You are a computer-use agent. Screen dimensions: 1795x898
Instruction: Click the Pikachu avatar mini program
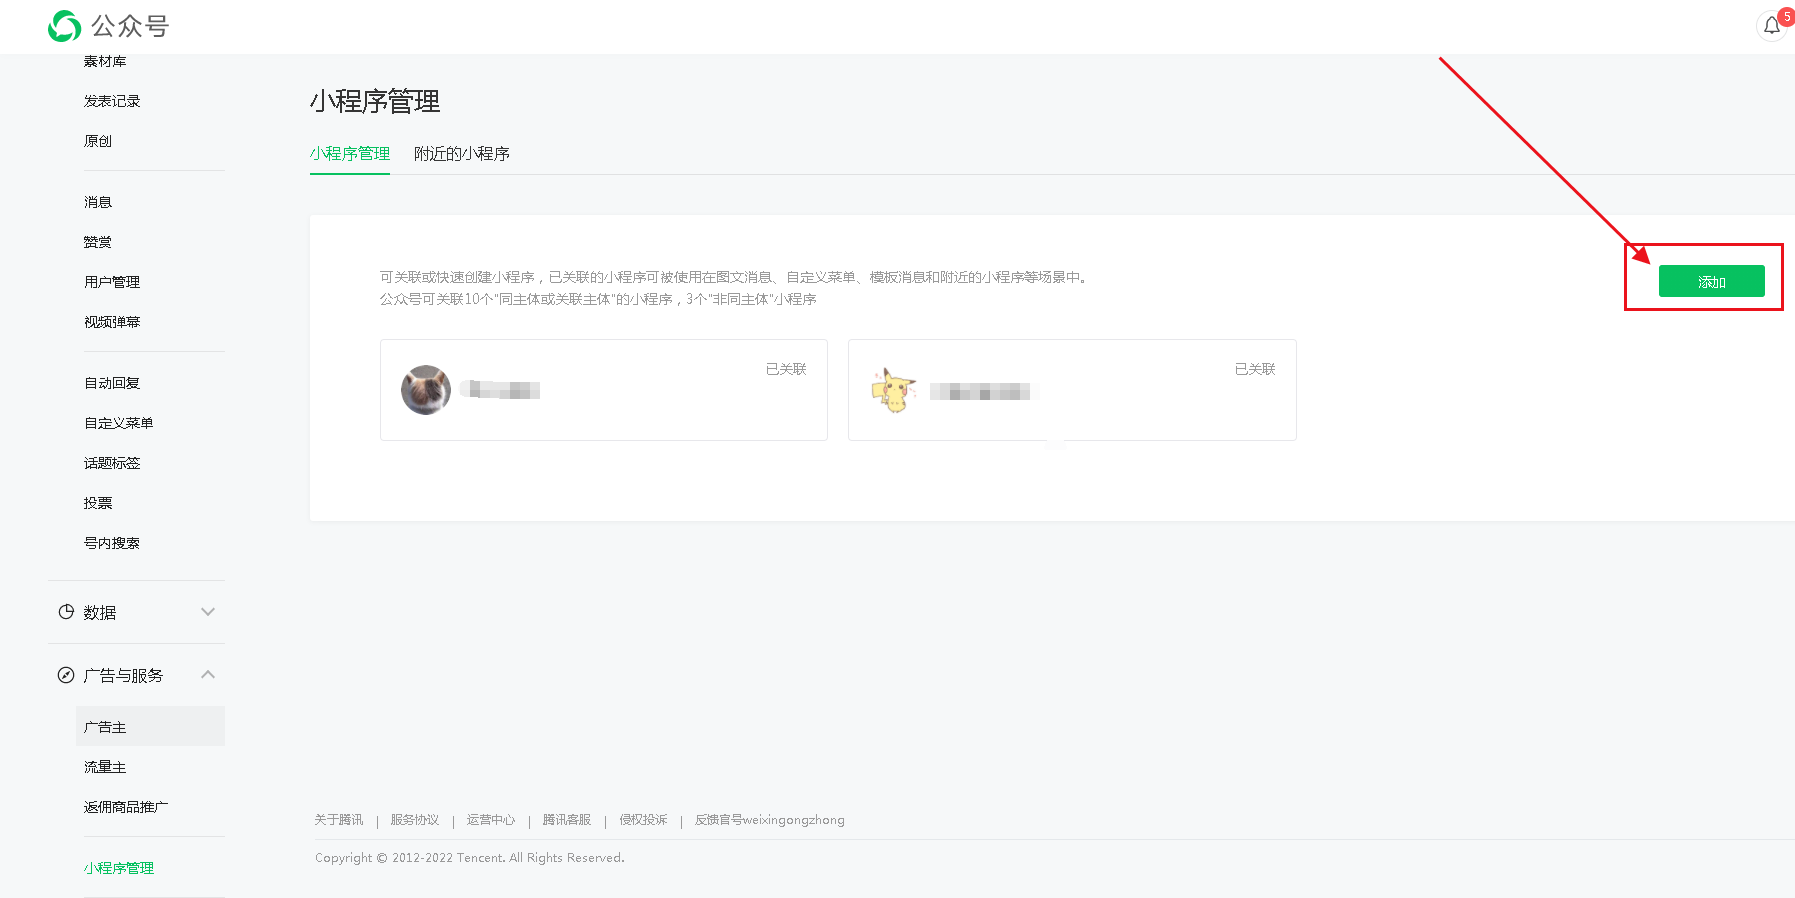[893, 391]
